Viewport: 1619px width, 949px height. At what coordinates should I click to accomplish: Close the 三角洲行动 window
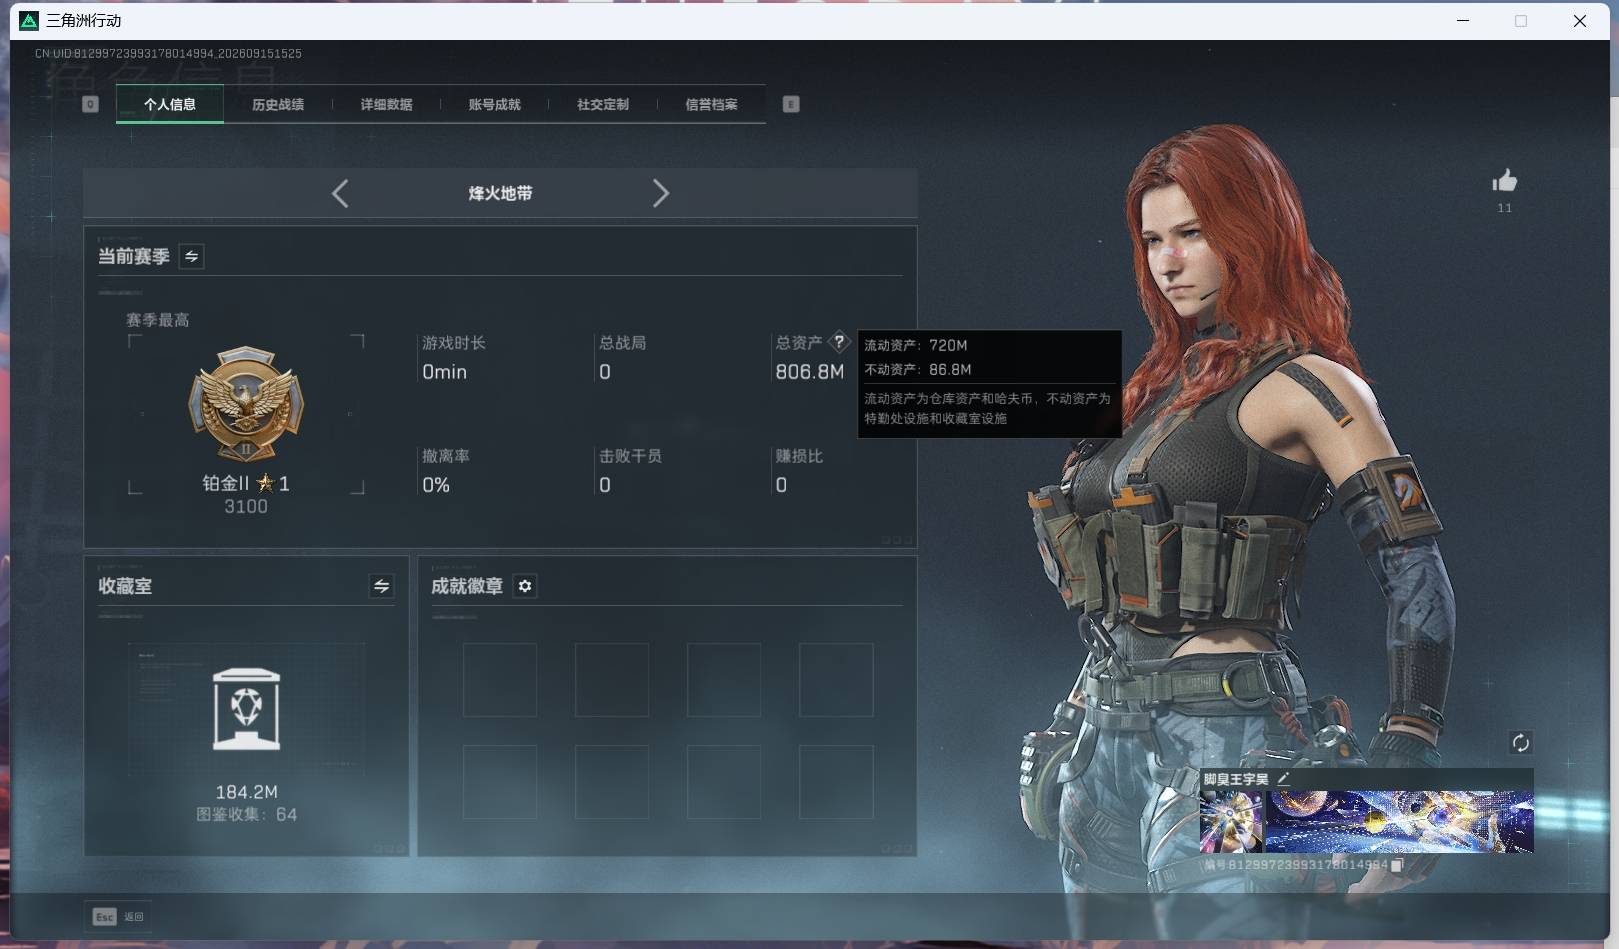click(1580, 21)
